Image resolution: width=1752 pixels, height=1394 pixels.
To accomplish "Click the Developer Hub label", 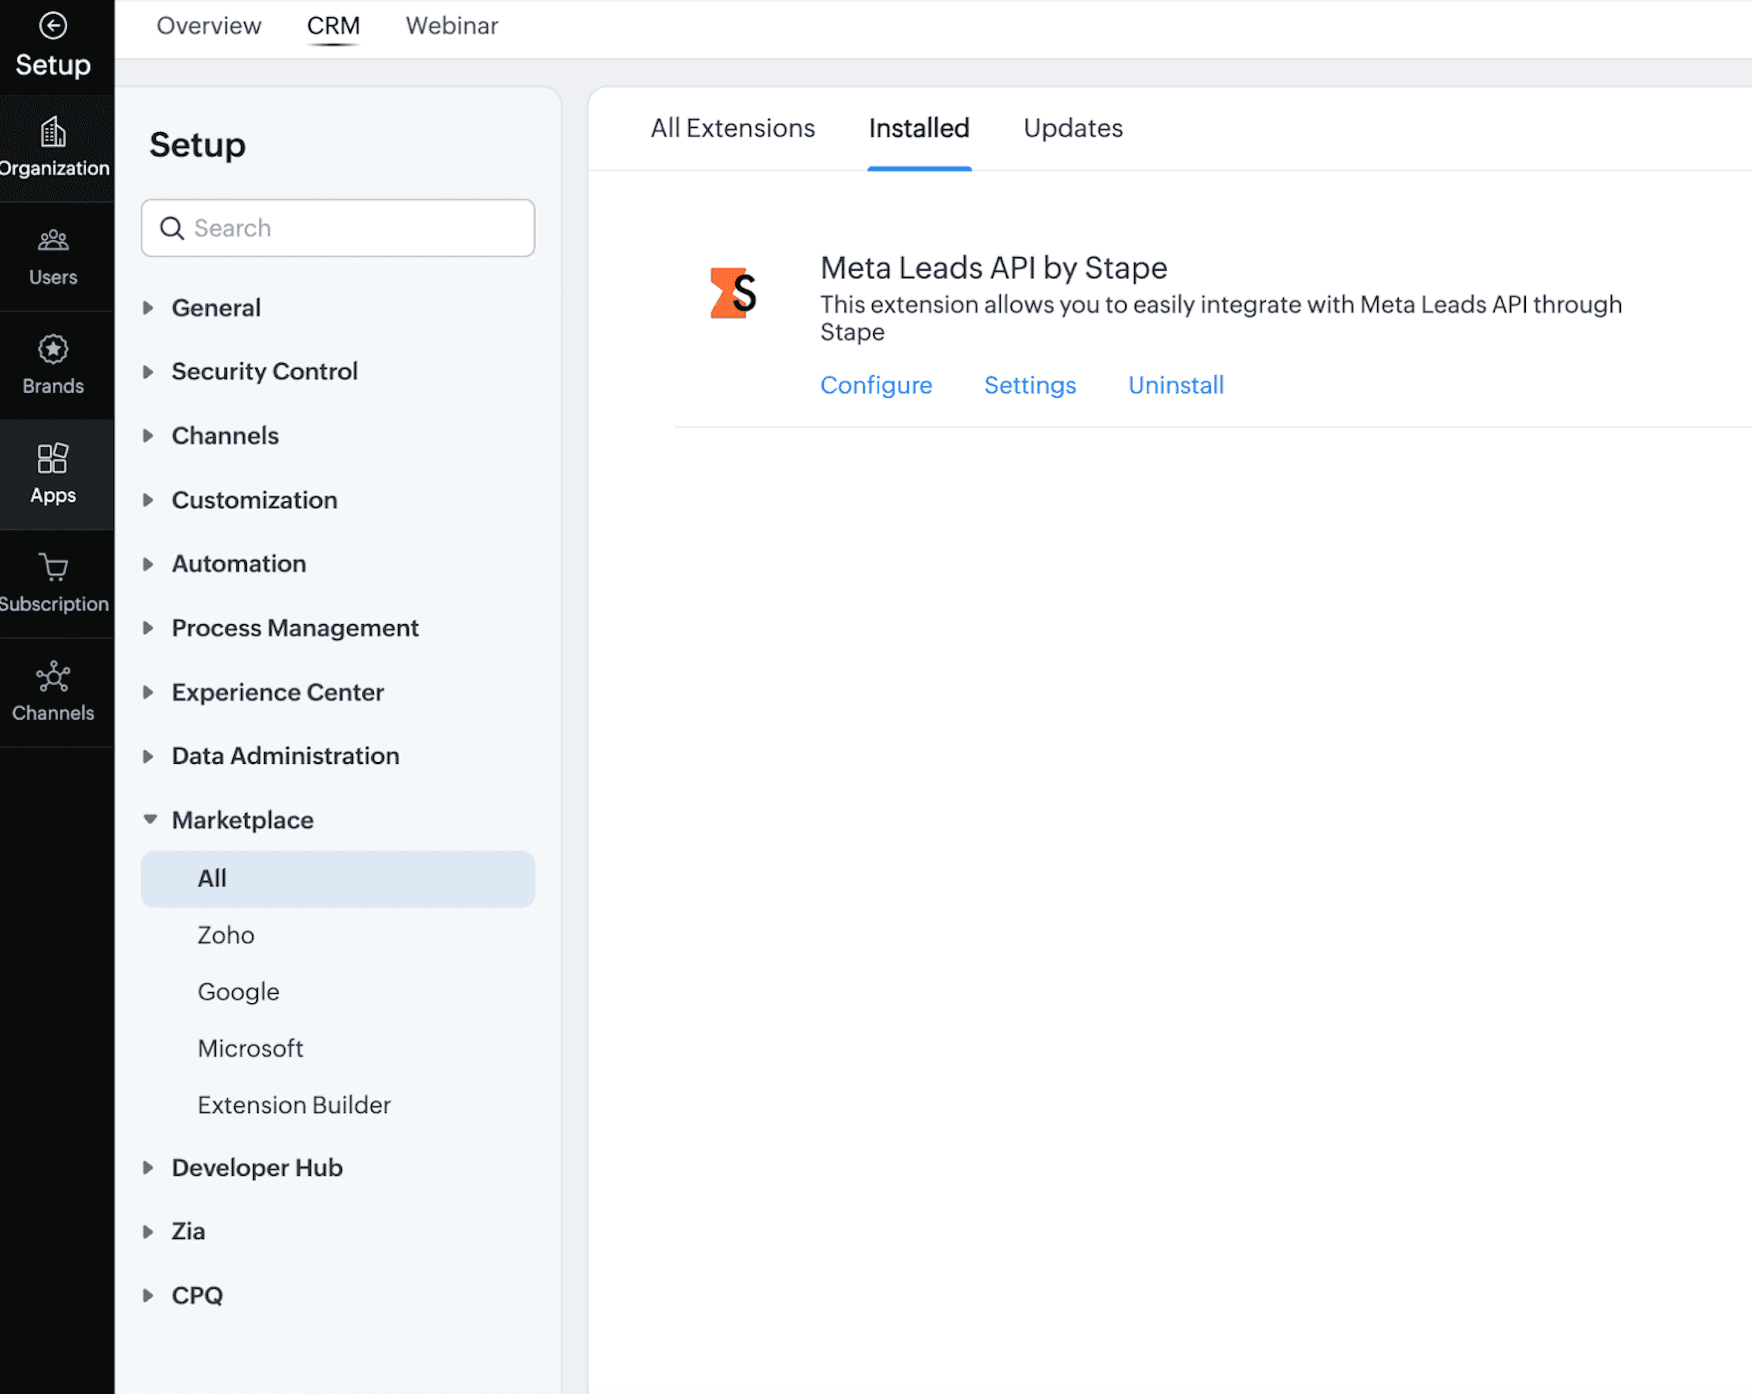I will 257,1168.
